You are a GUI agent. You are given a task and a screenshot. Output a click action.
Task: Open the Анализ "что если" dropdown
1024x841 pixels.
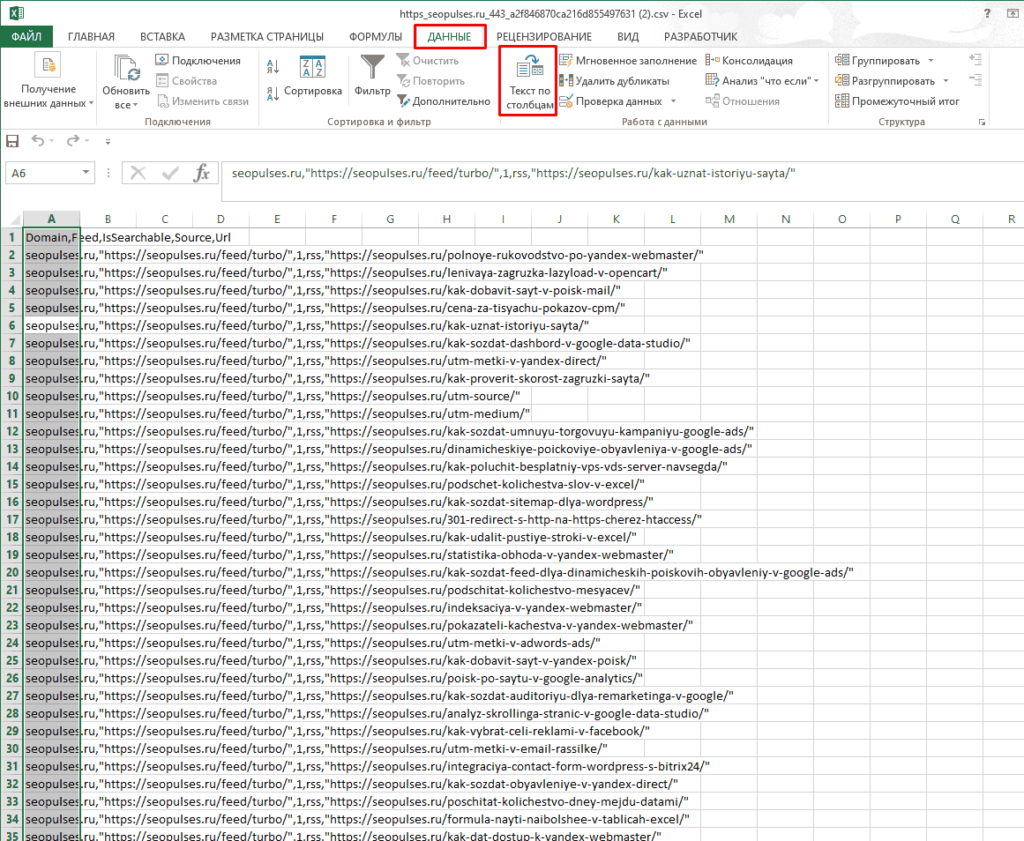pos(816,81)
